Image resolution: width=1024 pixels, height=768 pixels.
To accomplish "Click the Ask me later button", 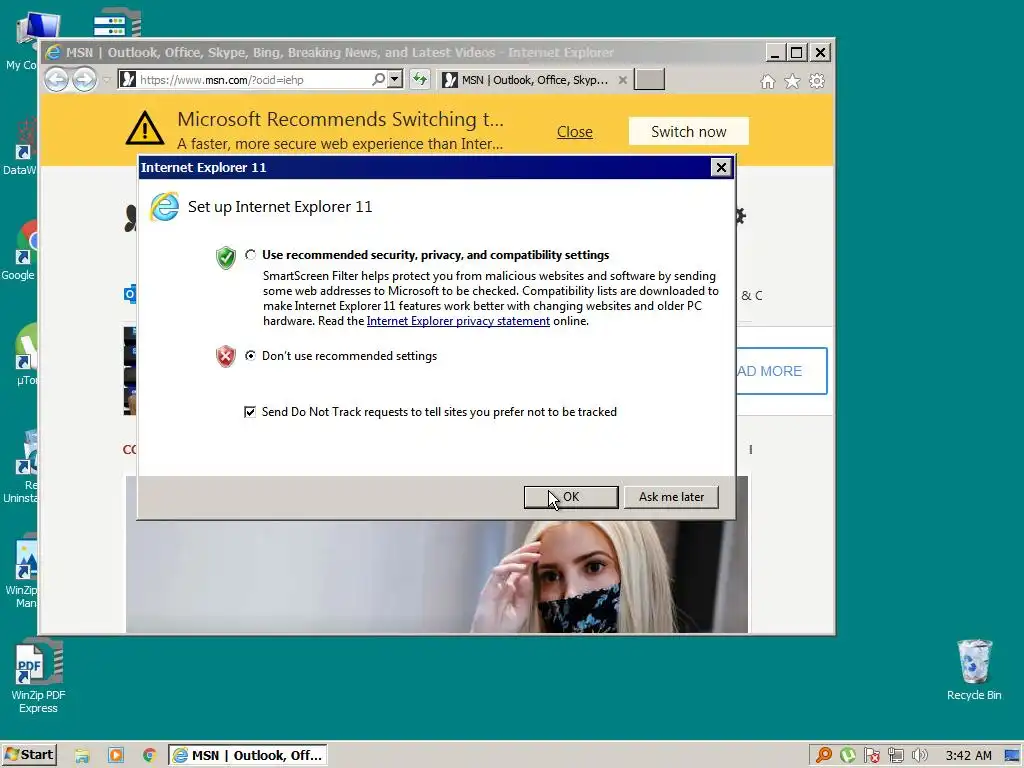I will point(671,497).
